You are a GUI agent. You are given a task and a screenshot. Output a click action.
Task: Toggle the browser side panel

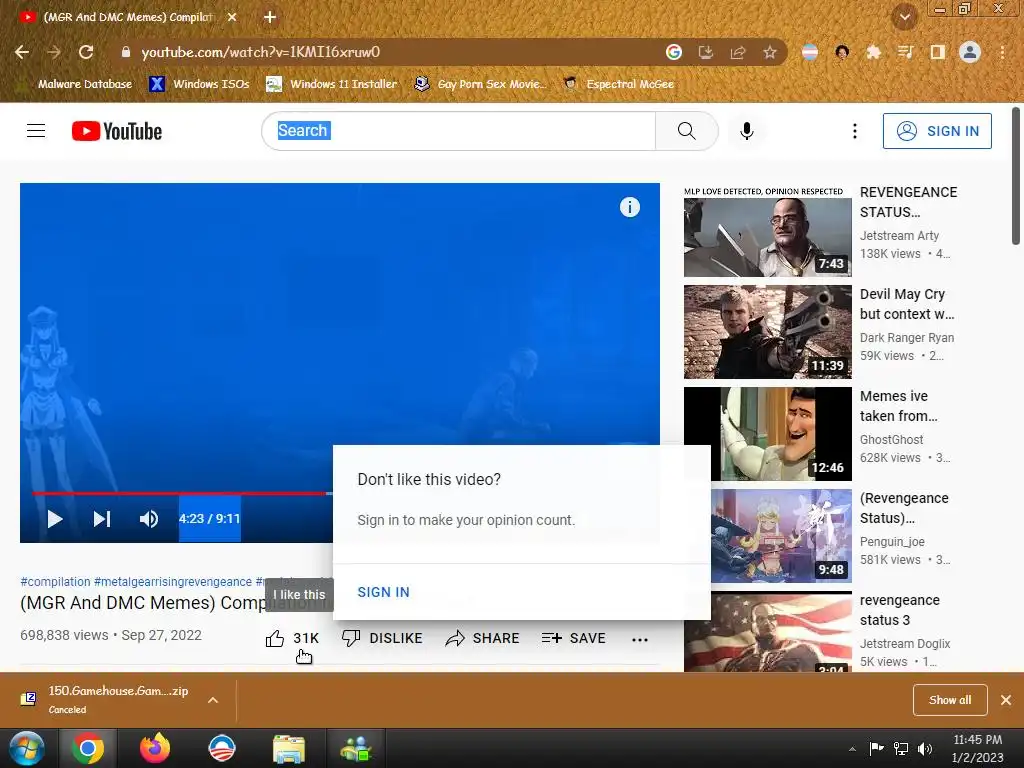pos(938,52)
